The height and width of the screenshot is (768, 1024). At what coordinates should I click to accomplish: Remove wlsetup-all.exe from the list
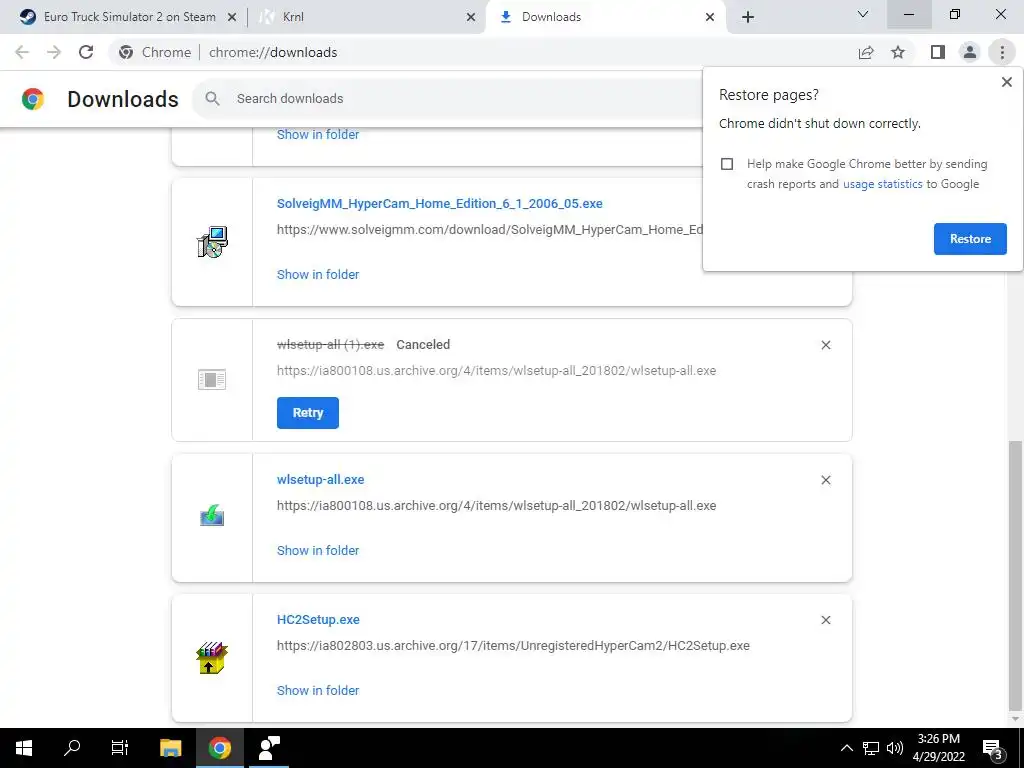(x=825, y=480)
